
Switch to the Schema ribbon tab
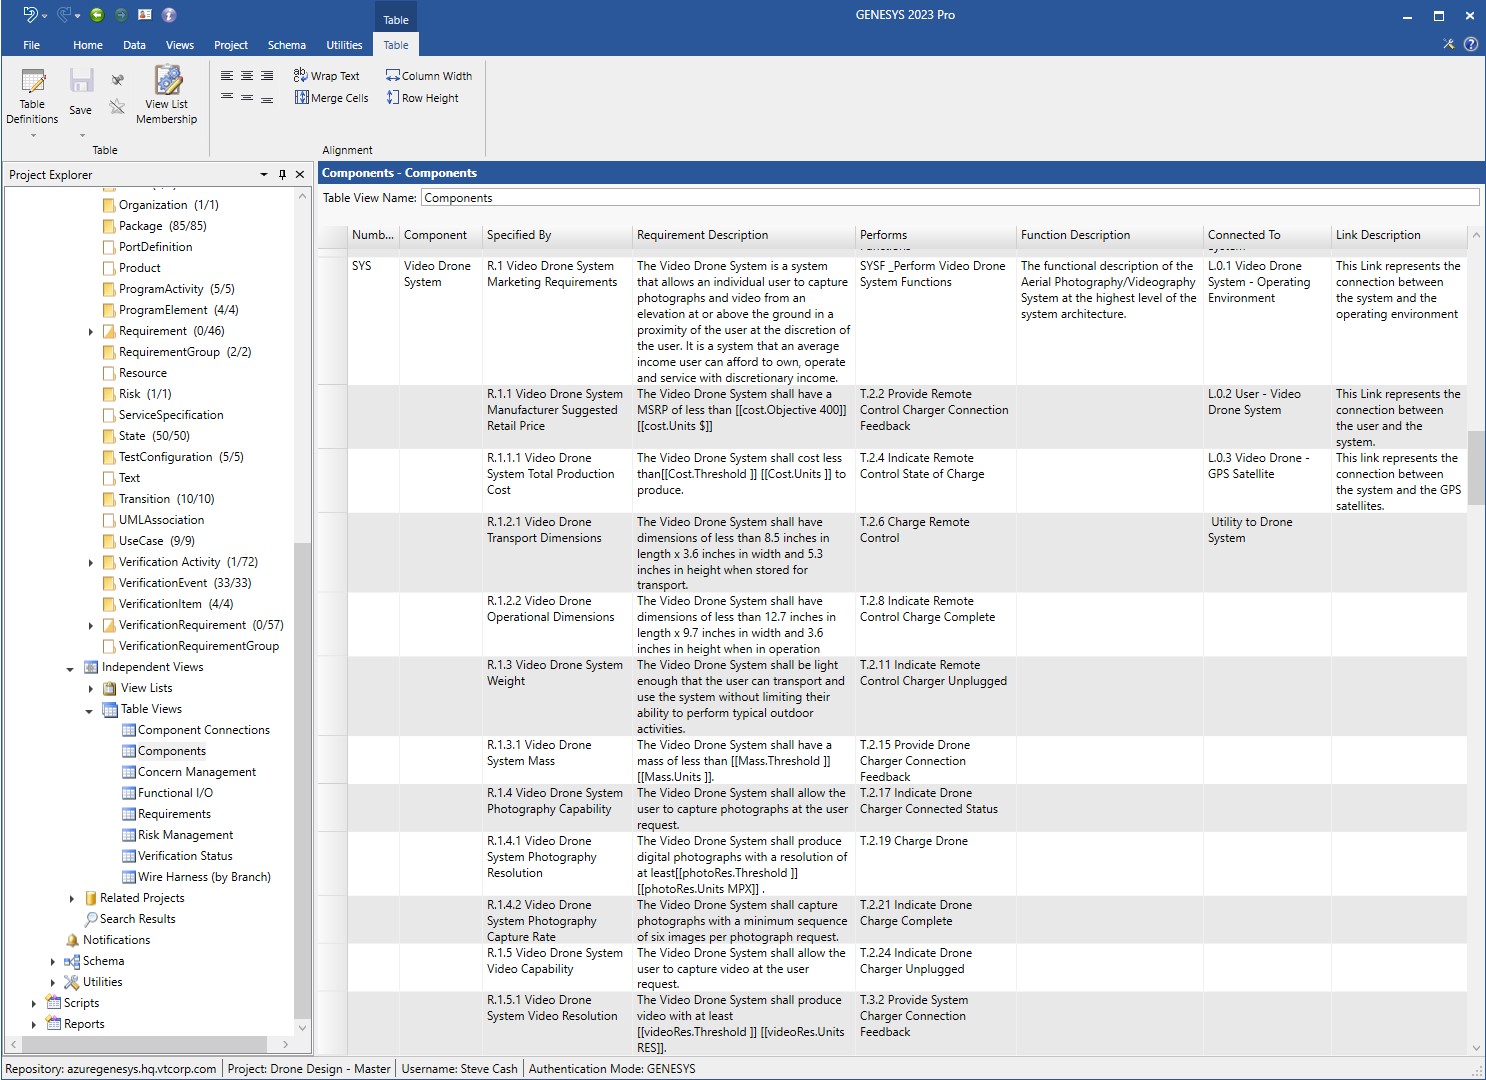[287, 45]
